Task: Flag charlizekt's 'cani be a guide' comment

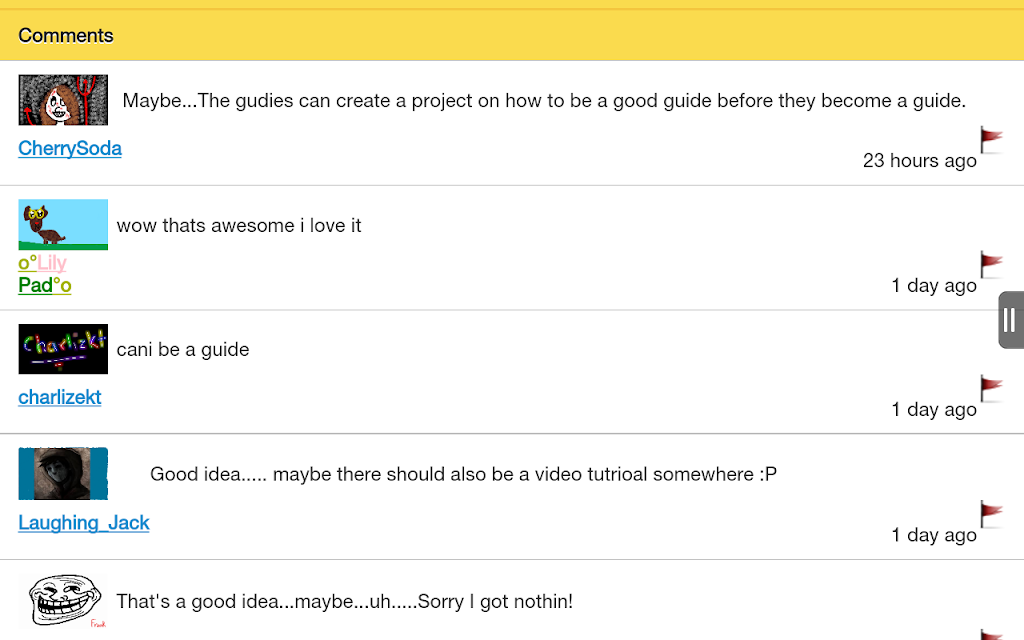Action: [x=991, y=388]
